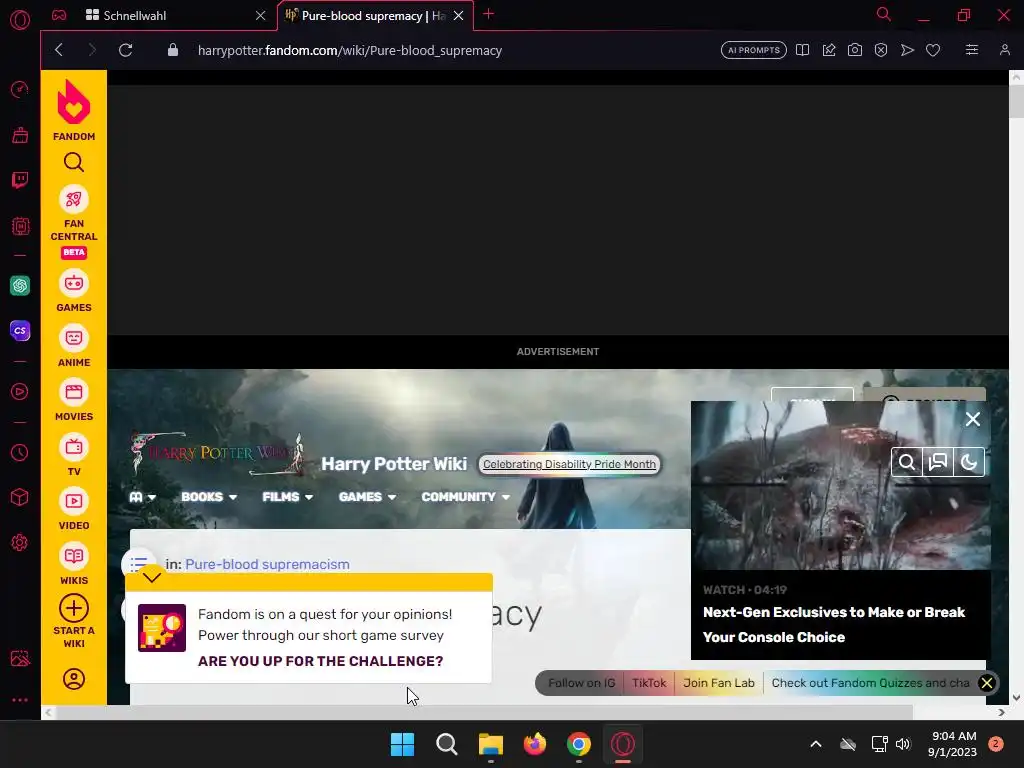Open volume control in system tray
The height and width of the screenshot is (768, 1024).
click(x=903, y=744)
